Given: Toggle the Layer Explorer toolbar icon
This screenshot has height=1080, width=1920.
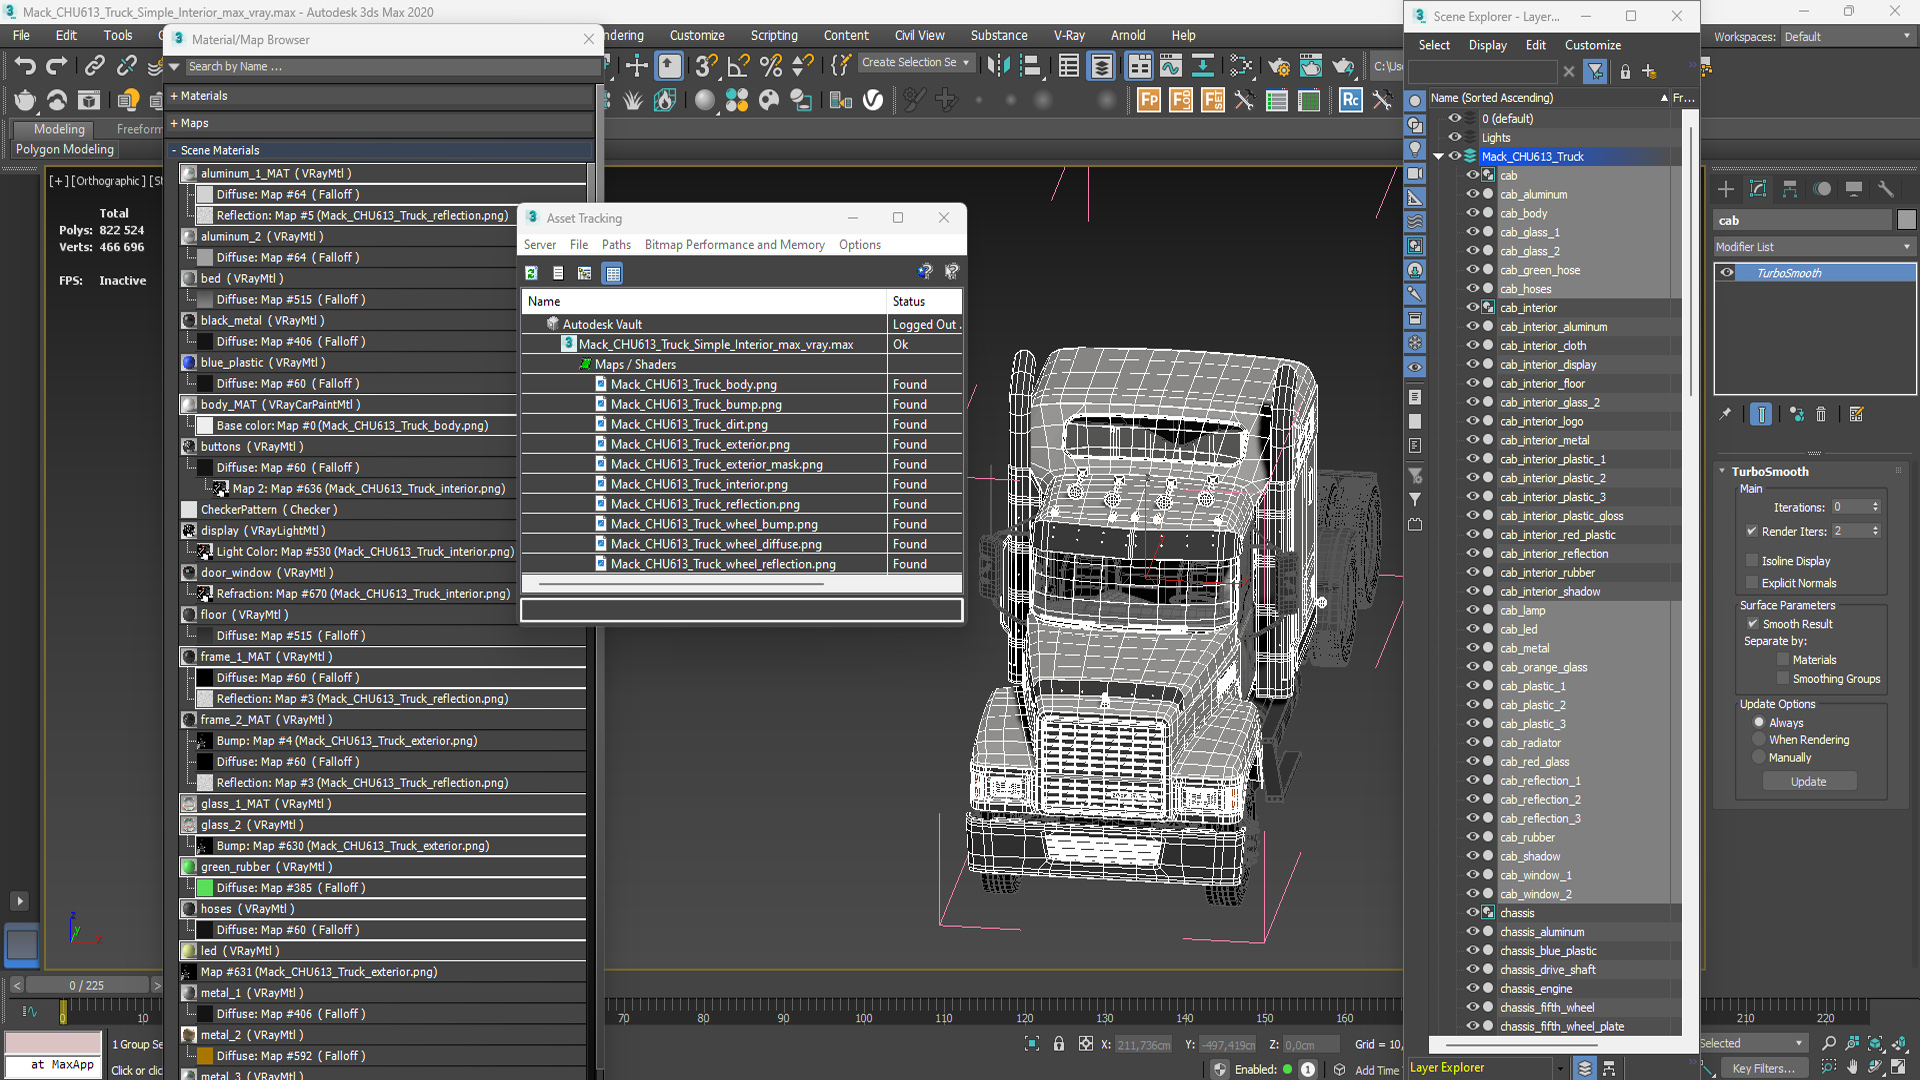Looking at the screenshot, I should (x=1101, y=66).
